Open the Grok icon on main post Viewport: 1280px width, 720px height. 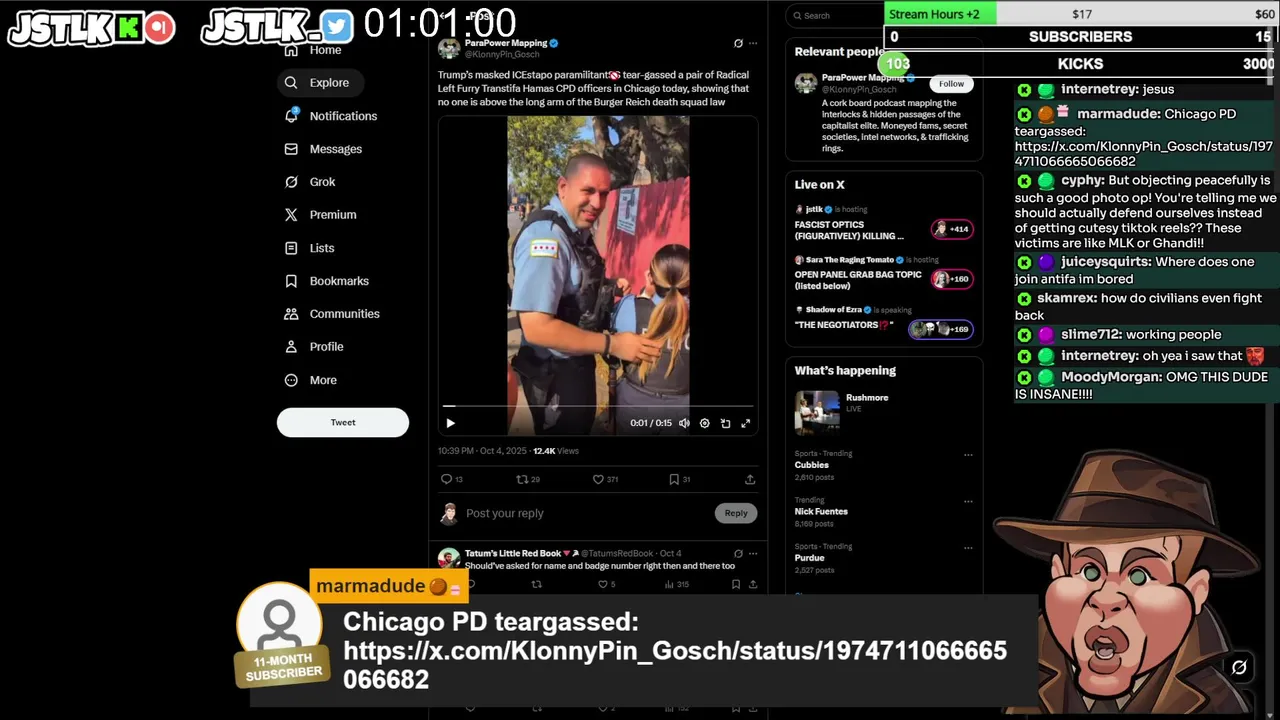(x=738, y=44)
